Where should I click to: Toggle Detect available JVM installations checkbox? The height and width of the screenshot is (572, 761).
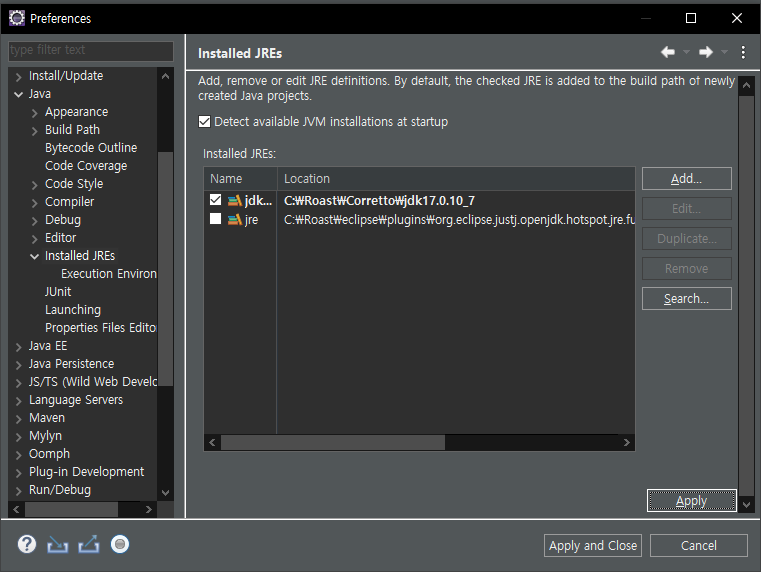(204, 121)
